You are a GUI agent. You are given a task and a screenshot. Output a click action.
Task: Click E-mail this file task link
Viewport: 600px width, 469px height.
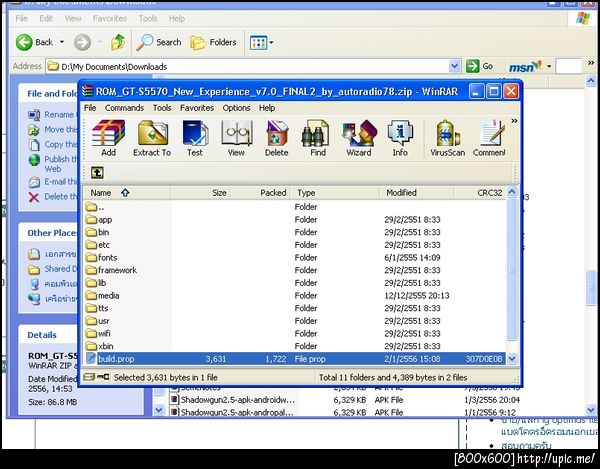(x=53, y=182)
